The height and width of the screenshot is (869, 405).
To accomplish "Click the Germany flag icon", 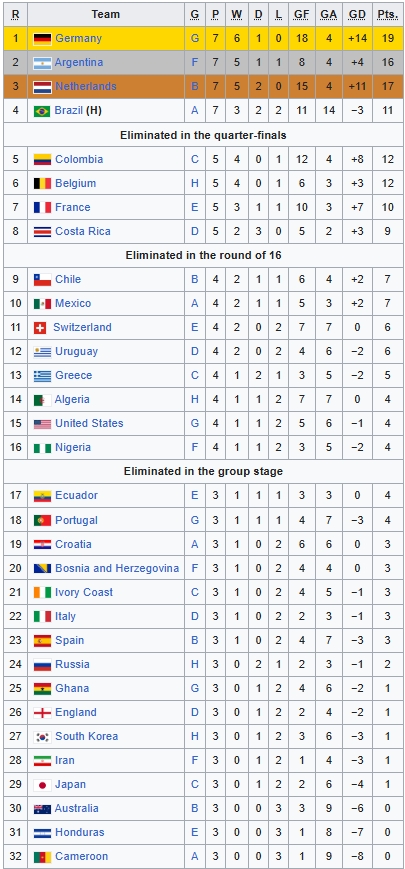I will pyautogui.click(x=42, y=39).
